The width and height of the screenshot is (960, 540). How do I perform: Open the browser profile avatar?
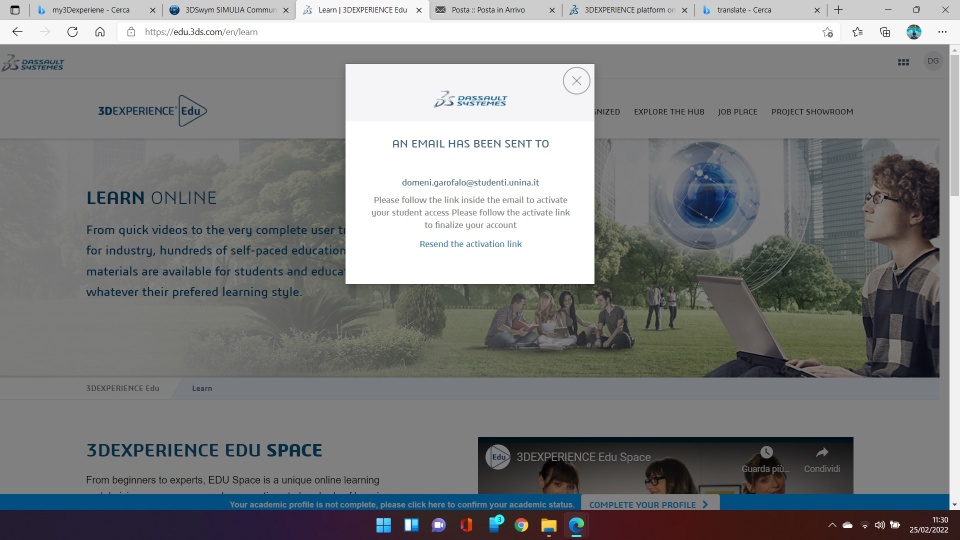click(x=913, y=32)
